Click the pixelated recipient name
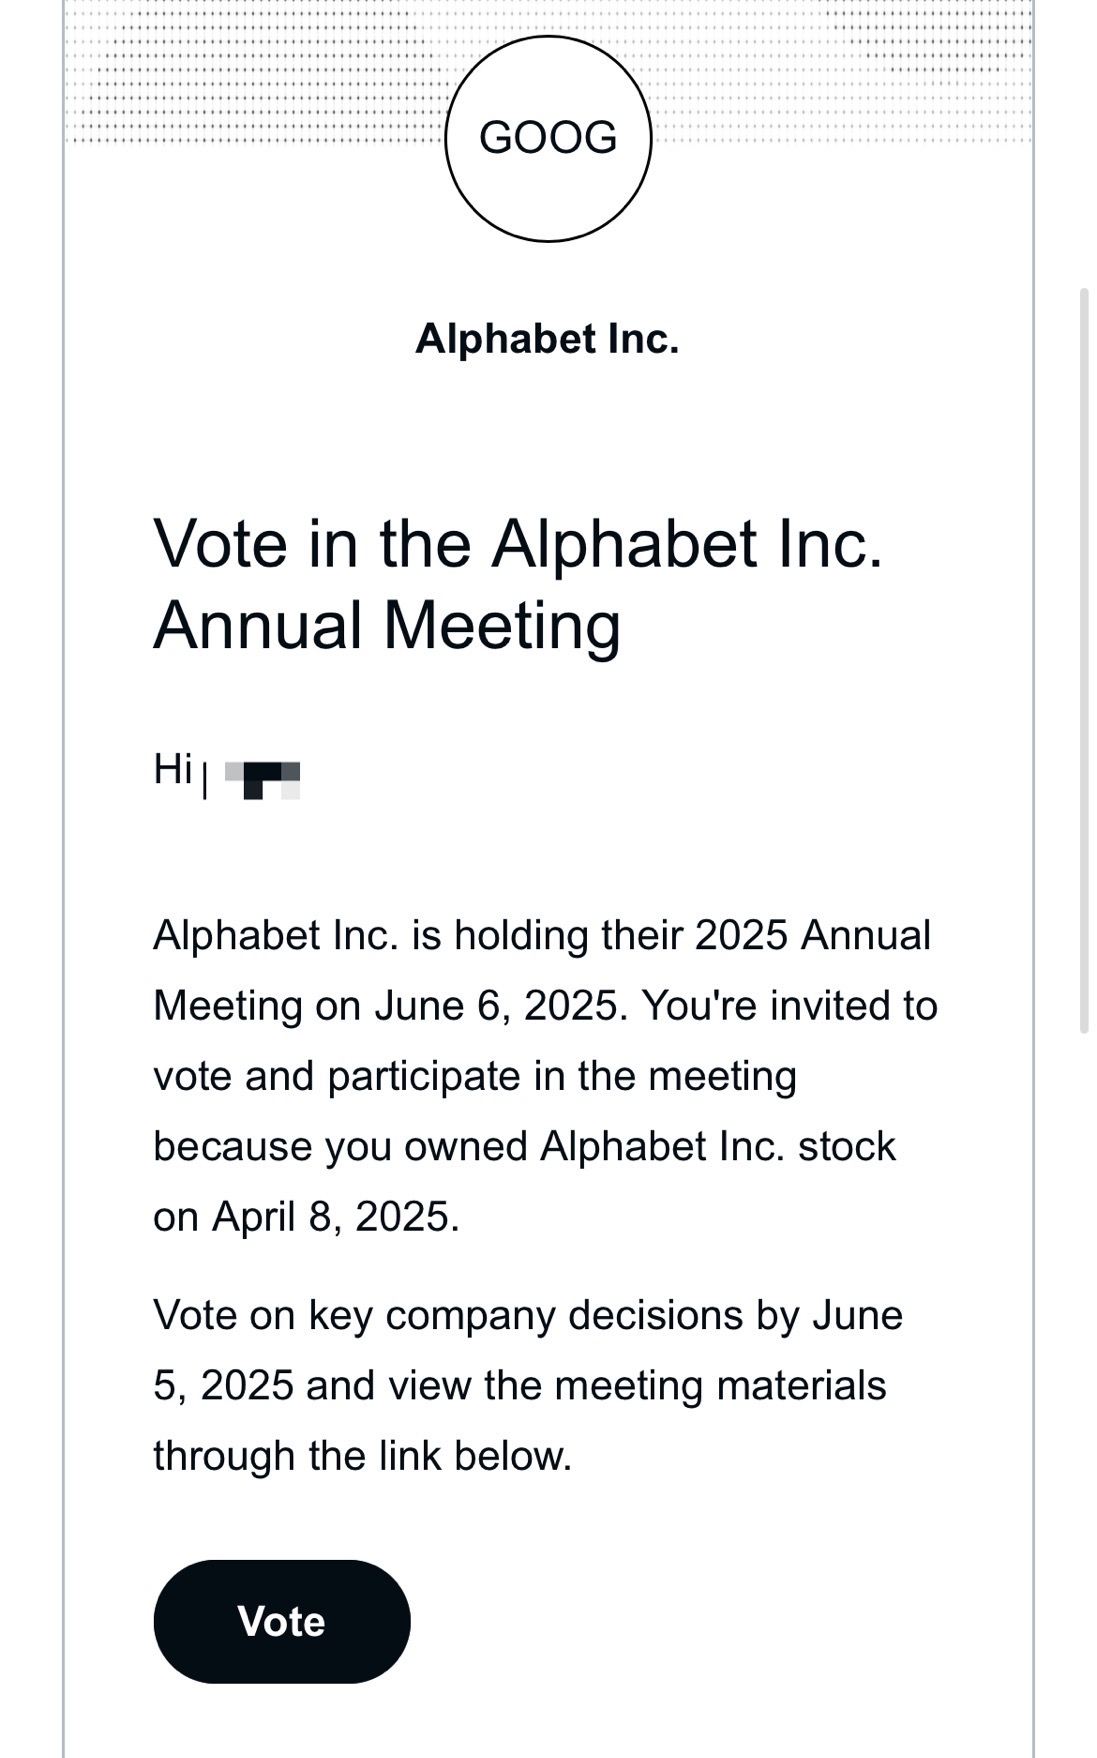This screenshot has height=1758, width=1097. [262, 780]
